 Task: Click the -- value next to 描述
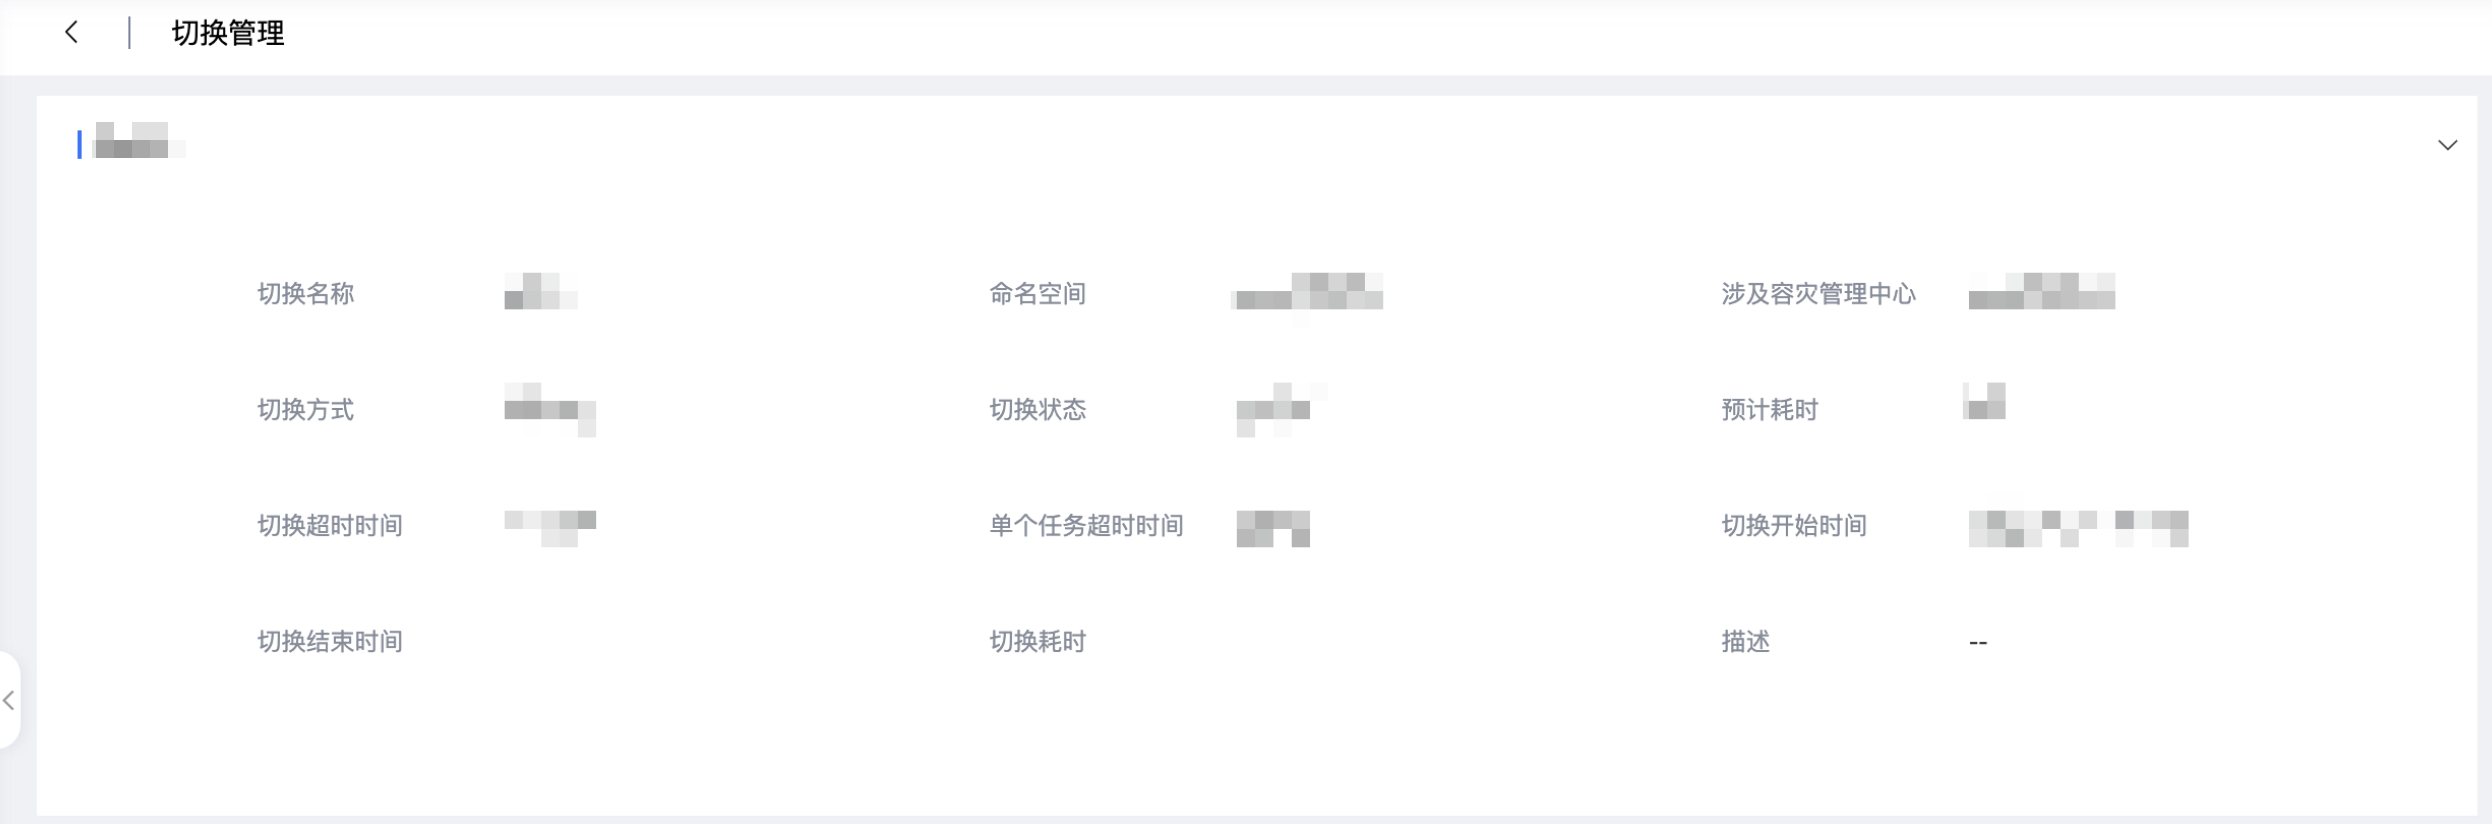pyautogui.click(x=1977, y=643)
